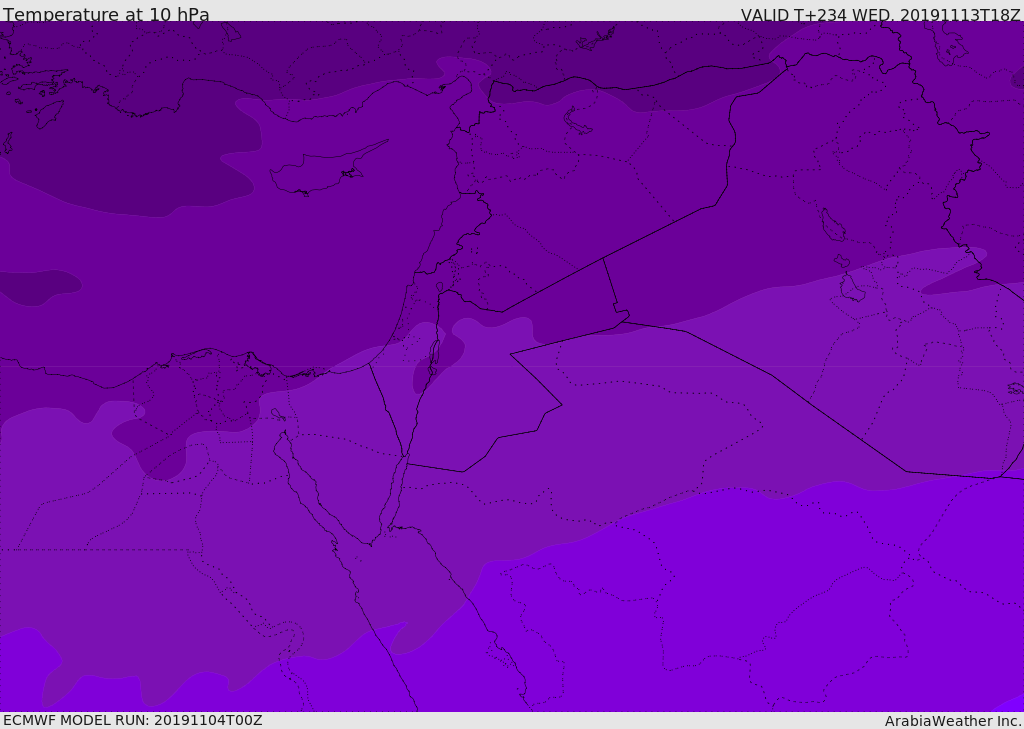Click the 'ECMWF MODEL RUN: 20191104T00Z' text
Screen dimensions: 1024x729
coord(133,720)
